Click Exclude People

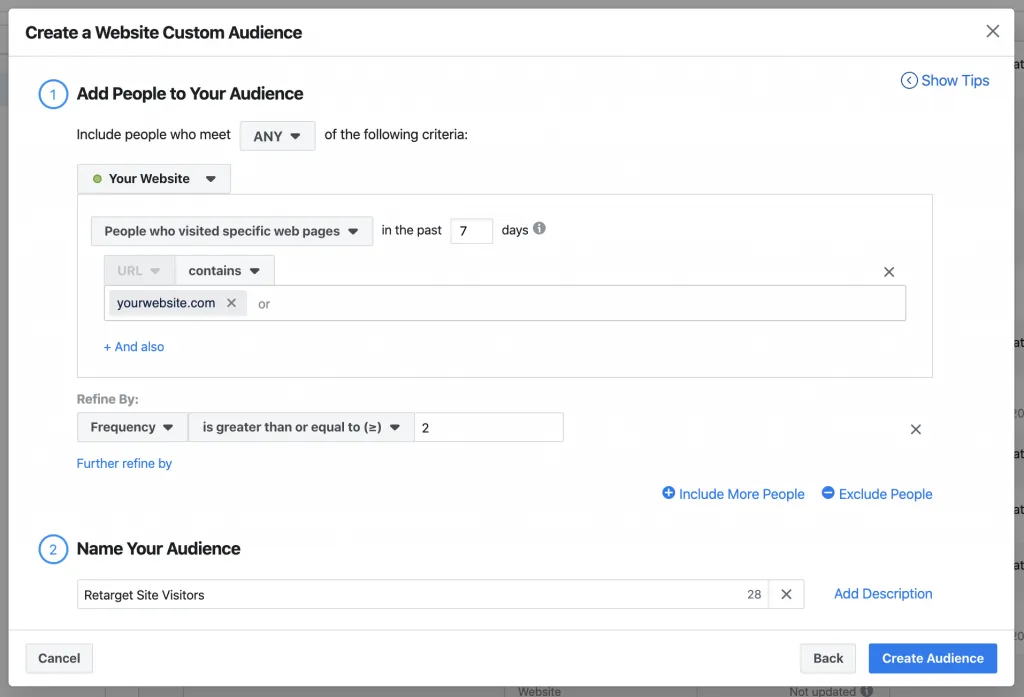tap(877, 494)
